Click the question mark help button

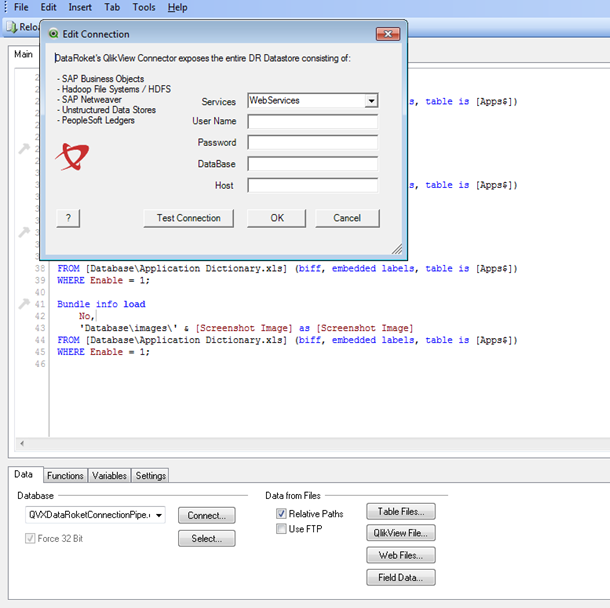pyautogui.click(x=68, y=218)
